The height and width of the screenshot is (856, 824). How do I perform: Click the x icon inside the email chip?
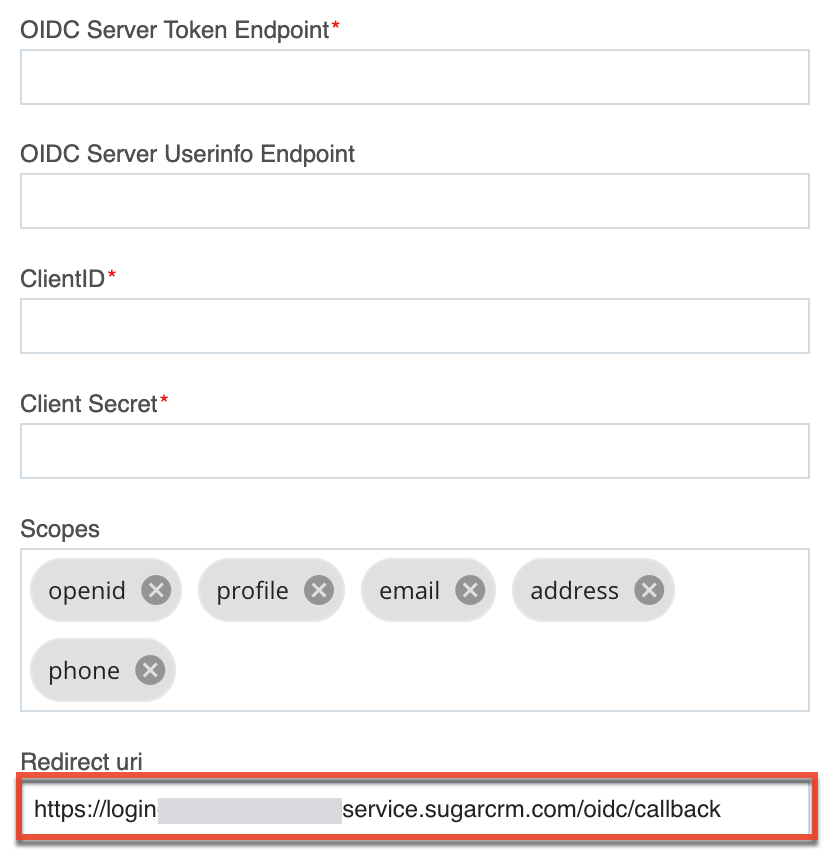point(470,590)
